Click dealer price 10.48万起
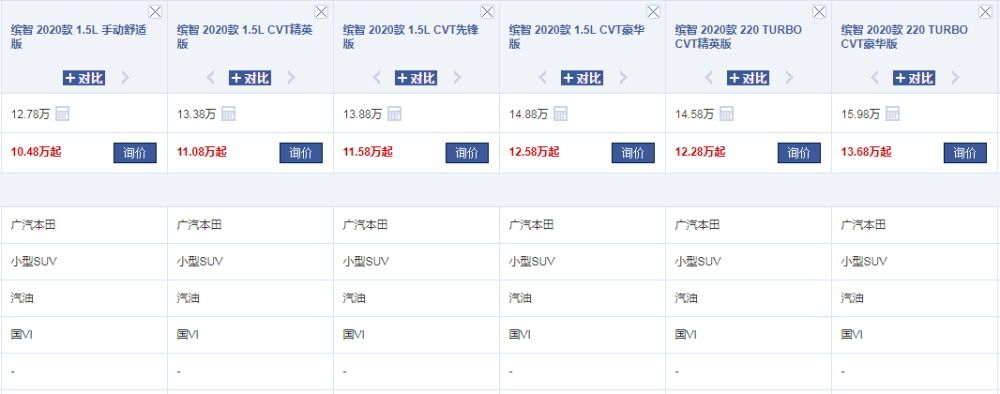The width and height of the screenshot is (1000, 394). click(x=36, y=152)
